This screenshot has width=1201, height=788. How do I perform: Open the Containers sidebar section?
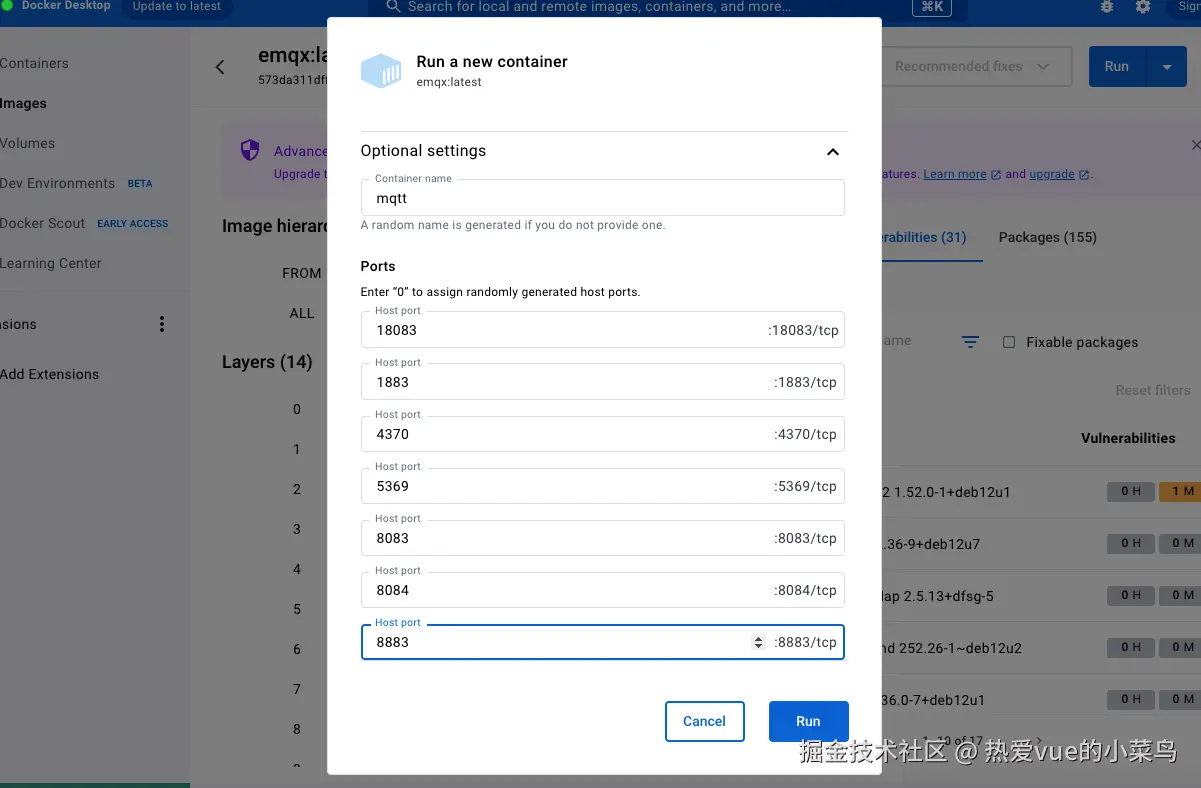[34, 63]
